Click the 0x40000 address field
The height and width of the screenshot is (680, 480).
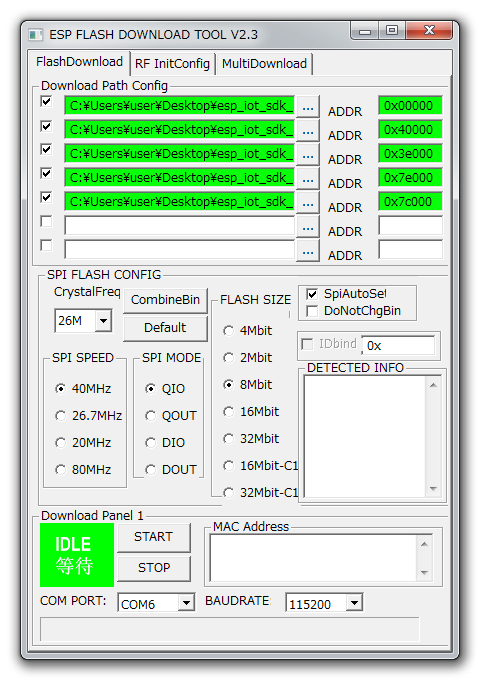(410, 130)
